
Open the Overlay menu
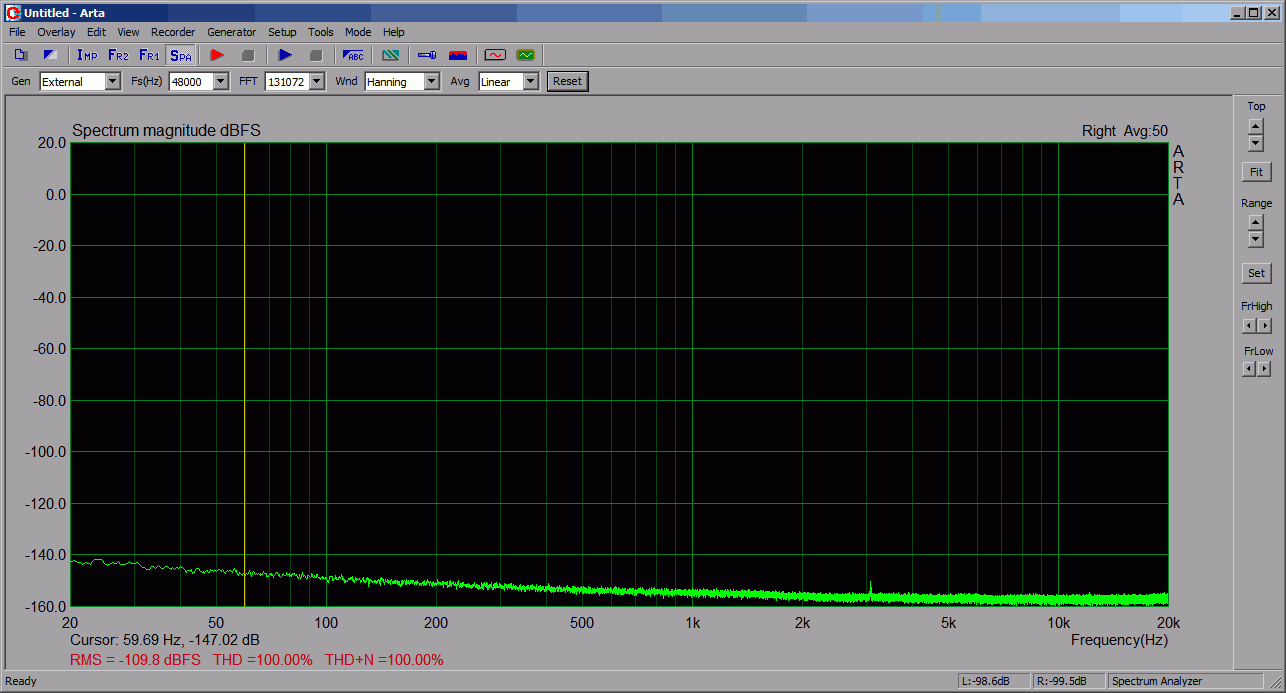[x=56, y=32]
